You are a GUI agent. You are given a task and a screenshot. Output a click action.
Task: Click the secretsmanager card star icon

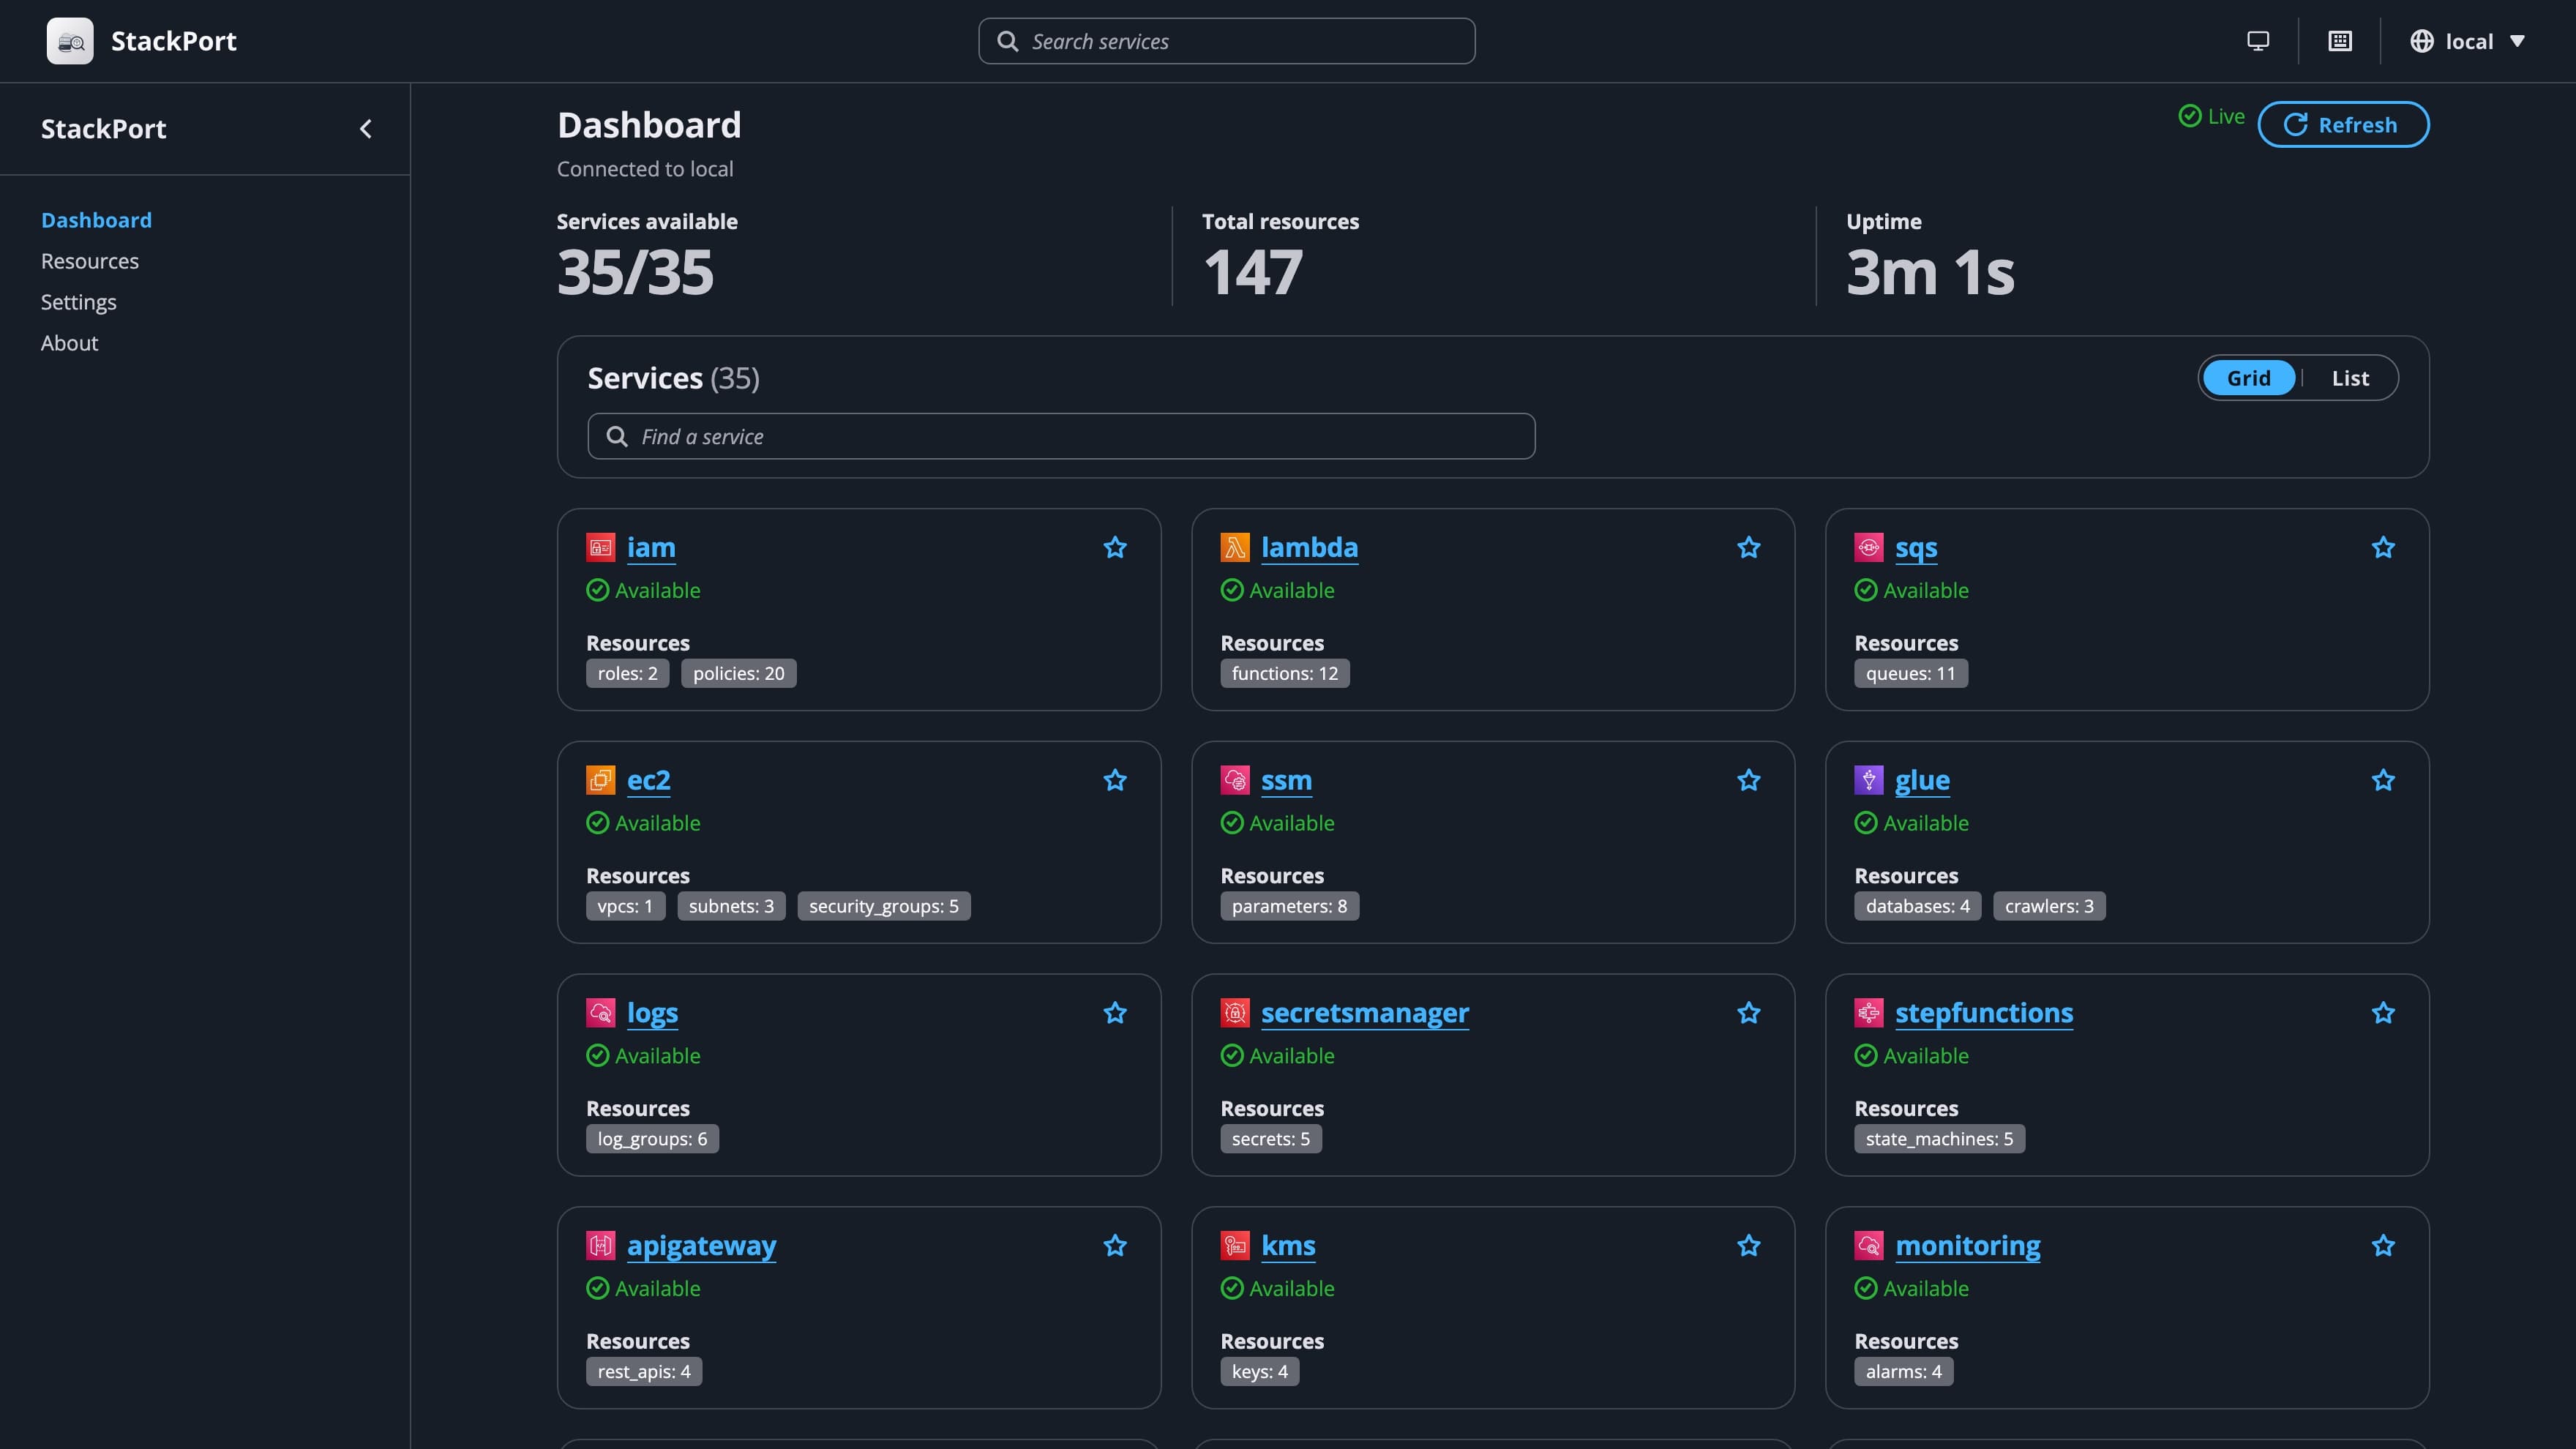(1749, 1013)
